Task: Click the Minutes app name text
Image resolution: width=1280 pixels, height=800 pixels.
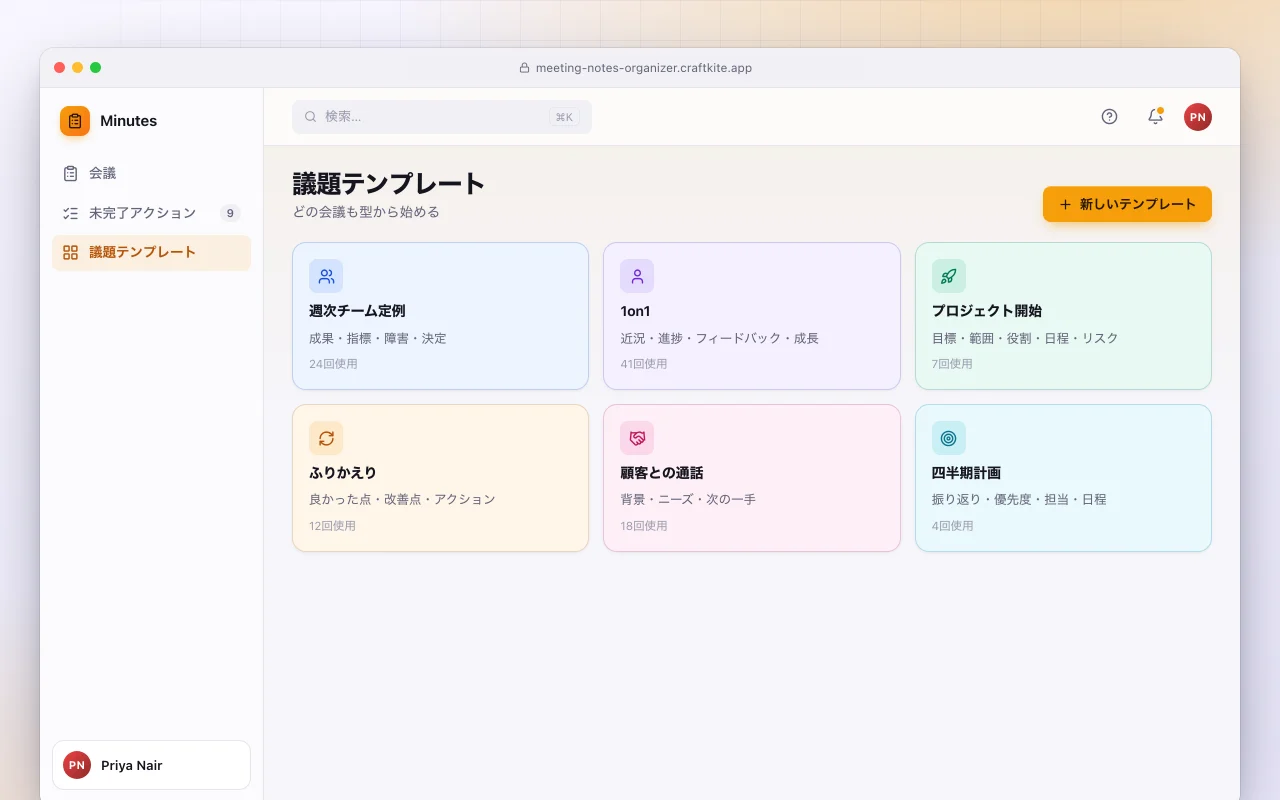Action: [129, 121]
